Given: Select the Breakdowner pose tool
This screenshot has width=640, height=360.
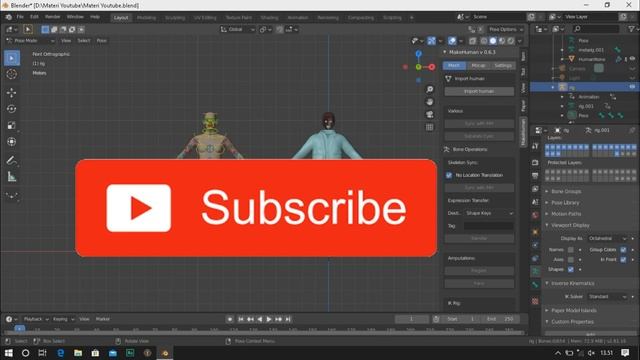Looking at the screenshot, I should [12, 196].
